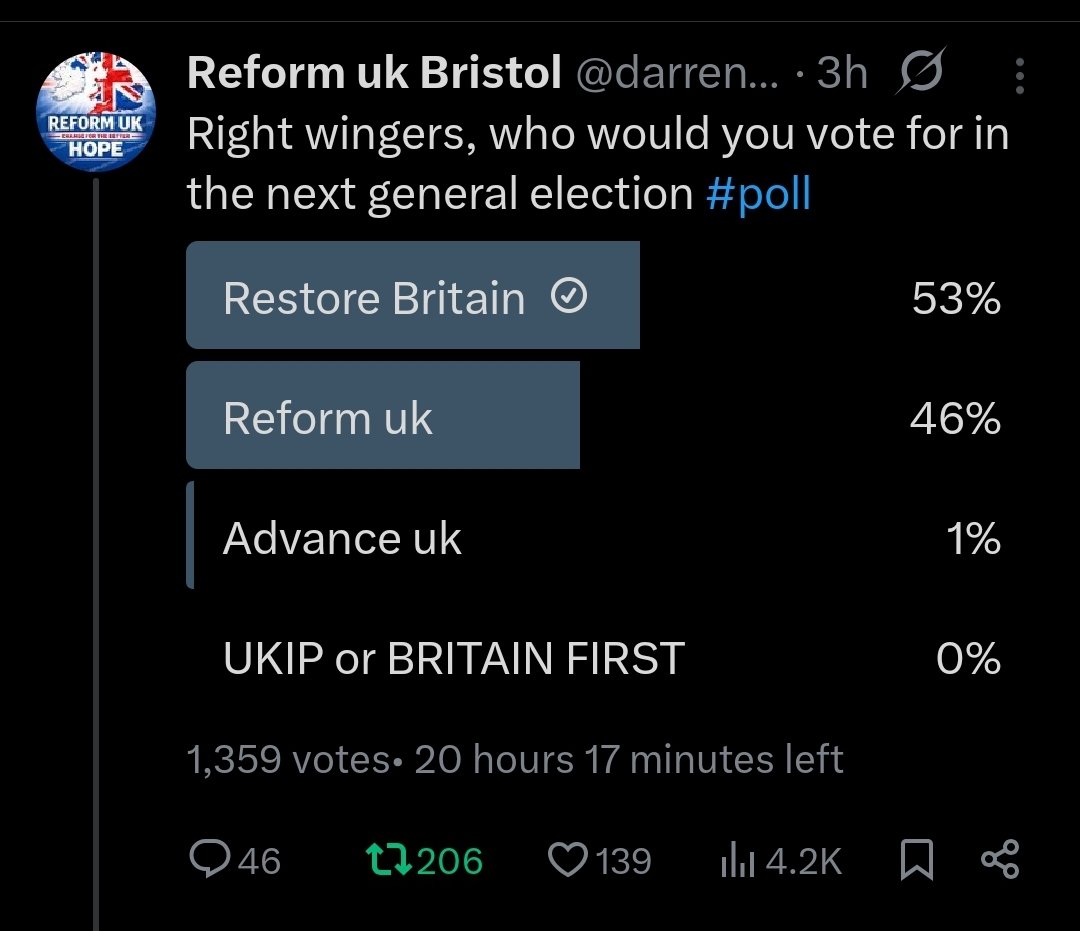Open the #poll hashtag link
This screenshot has height=931, width=1080.
pyautogui.click(x=758, y=194)
